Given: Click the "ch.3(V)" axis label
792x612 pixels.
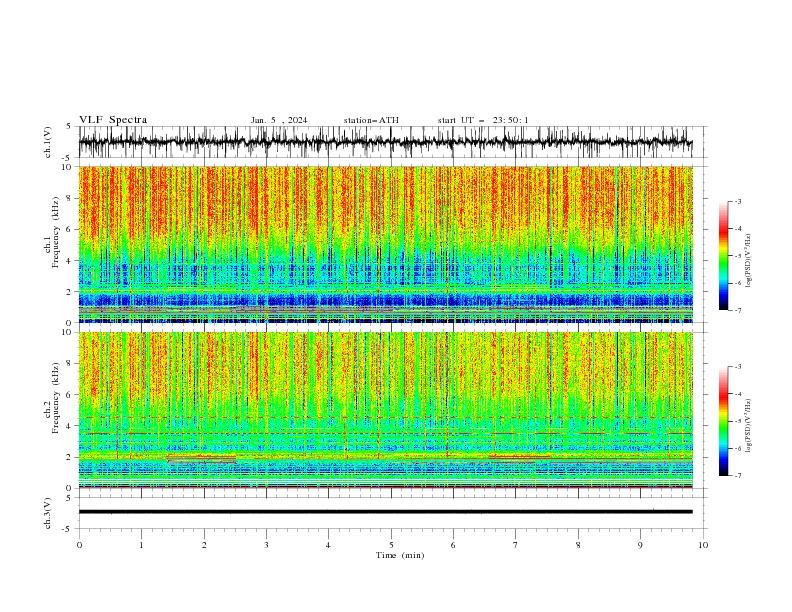Looking at the screenshot, I should (x=48, y=513).
